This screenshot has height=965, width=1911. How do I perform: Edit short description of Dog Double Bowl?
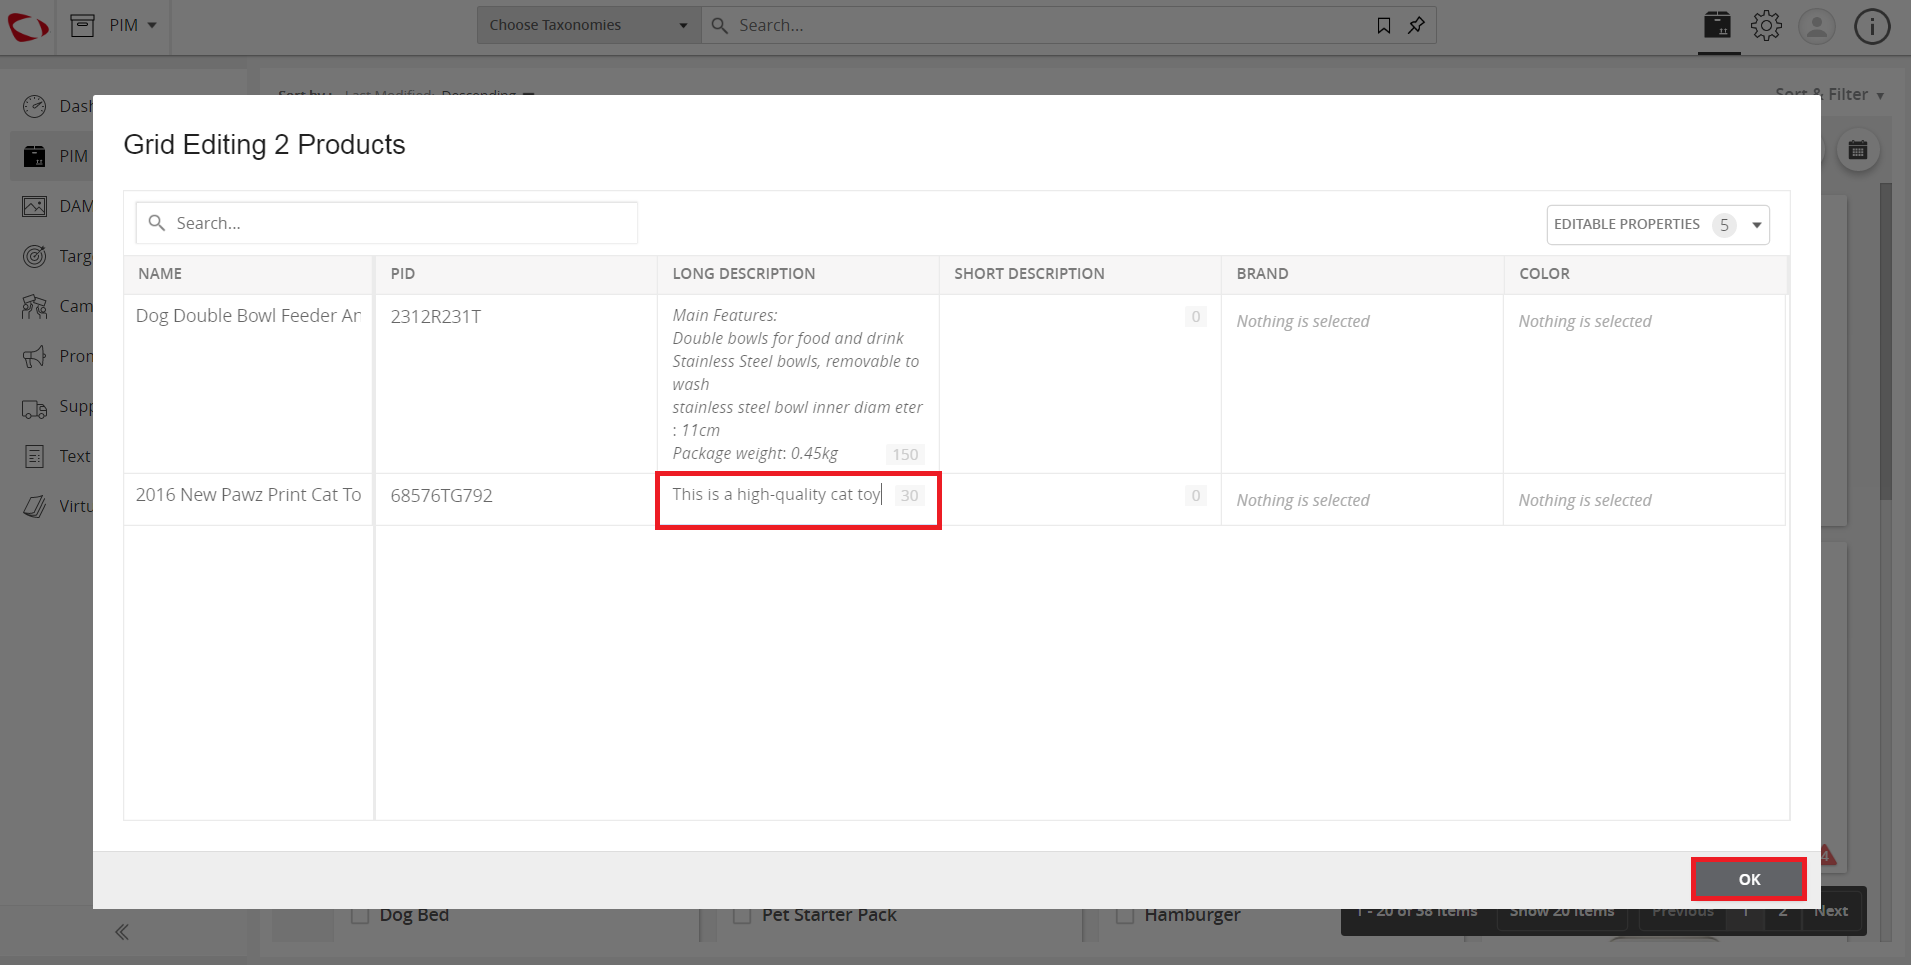point(1080,384)
